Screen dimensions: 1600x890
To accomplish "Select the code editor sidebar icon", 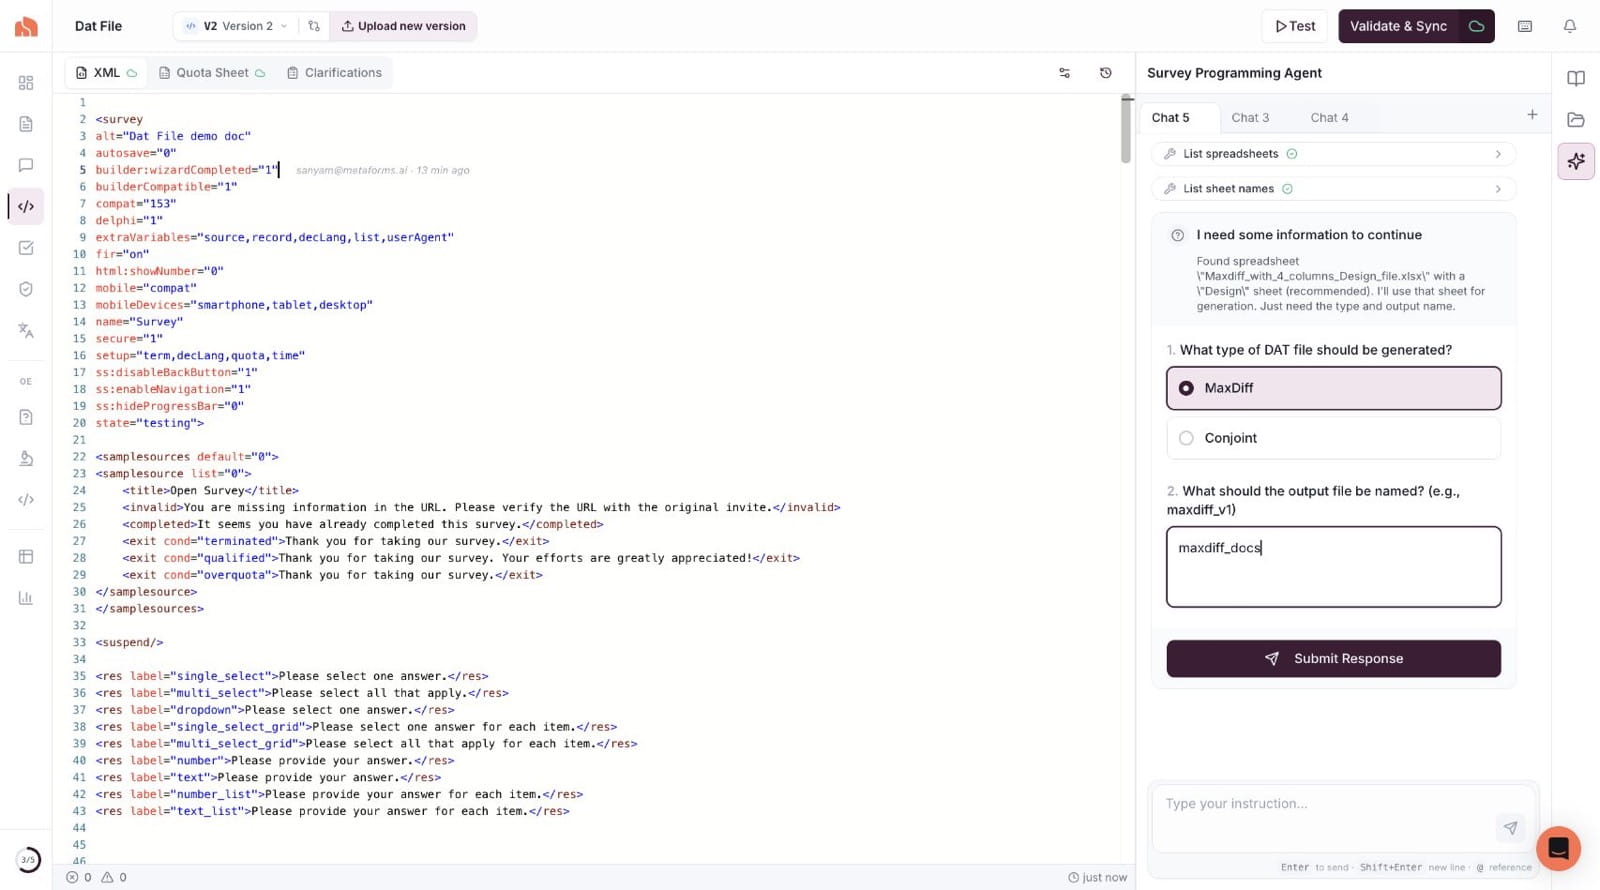I will point(26,206).
